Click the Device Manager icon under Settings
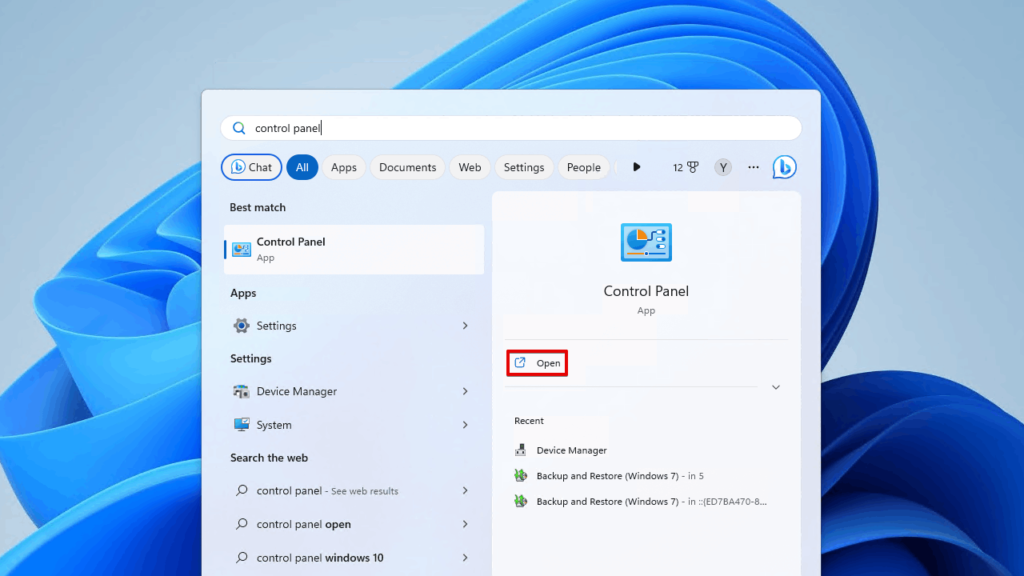Image resolution: width=1024 pixels, height=576 pixels. click(x=240, y=391)
